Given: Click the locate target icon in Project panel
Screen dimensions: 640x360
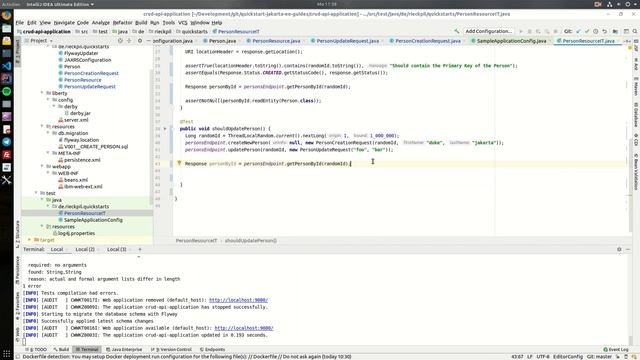Looking at the screenshot, I should click(120, 41).
